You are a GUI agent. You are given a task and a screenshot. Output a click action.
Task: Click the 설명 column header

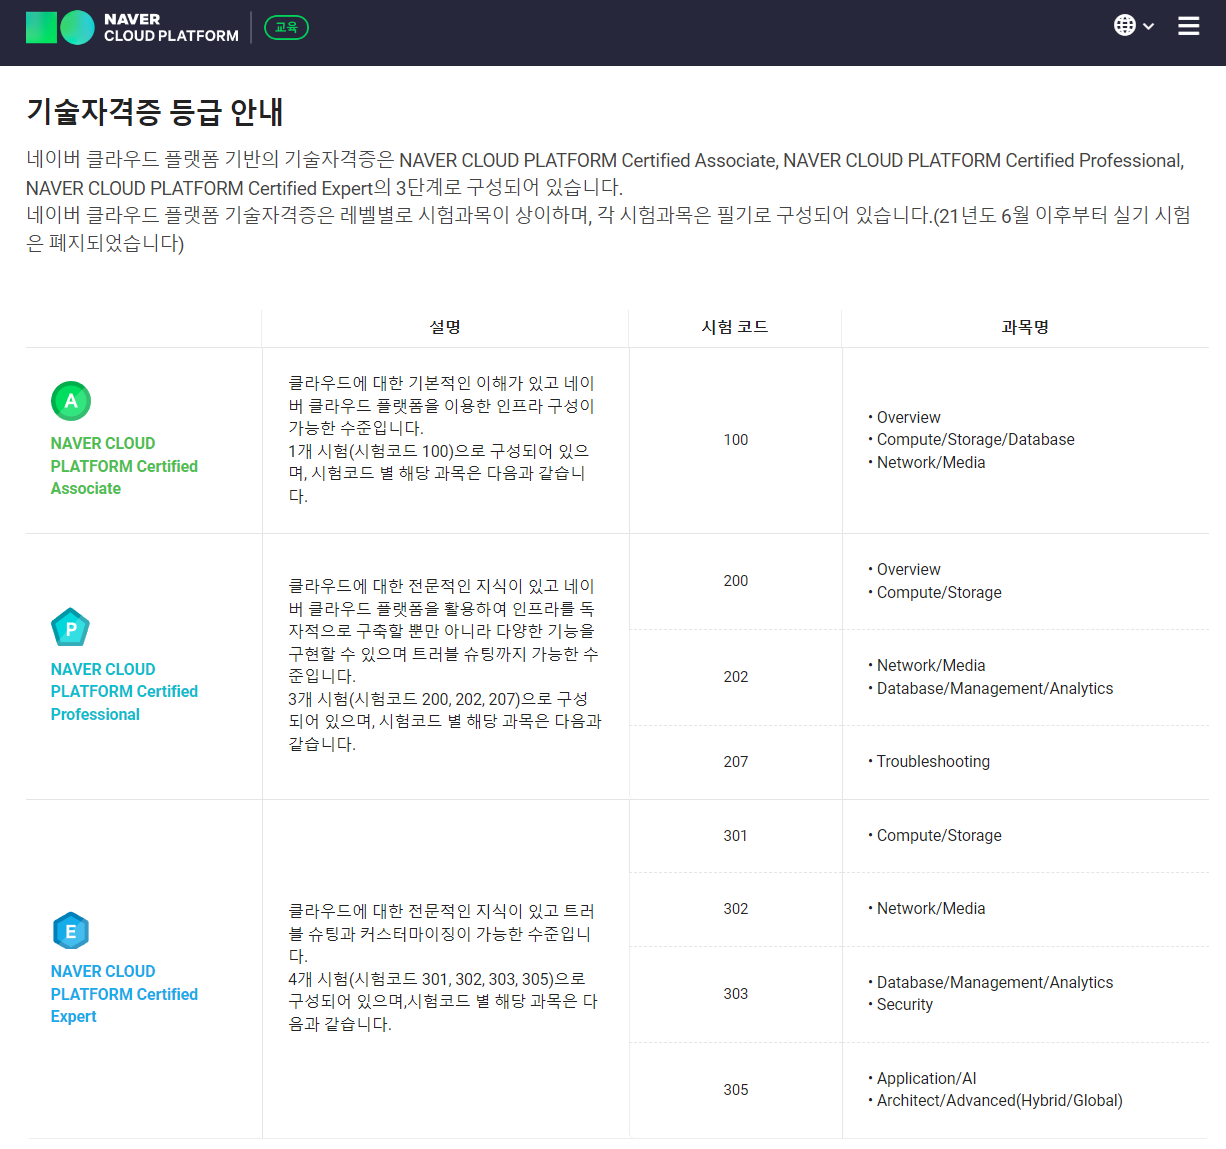[445, 327]
